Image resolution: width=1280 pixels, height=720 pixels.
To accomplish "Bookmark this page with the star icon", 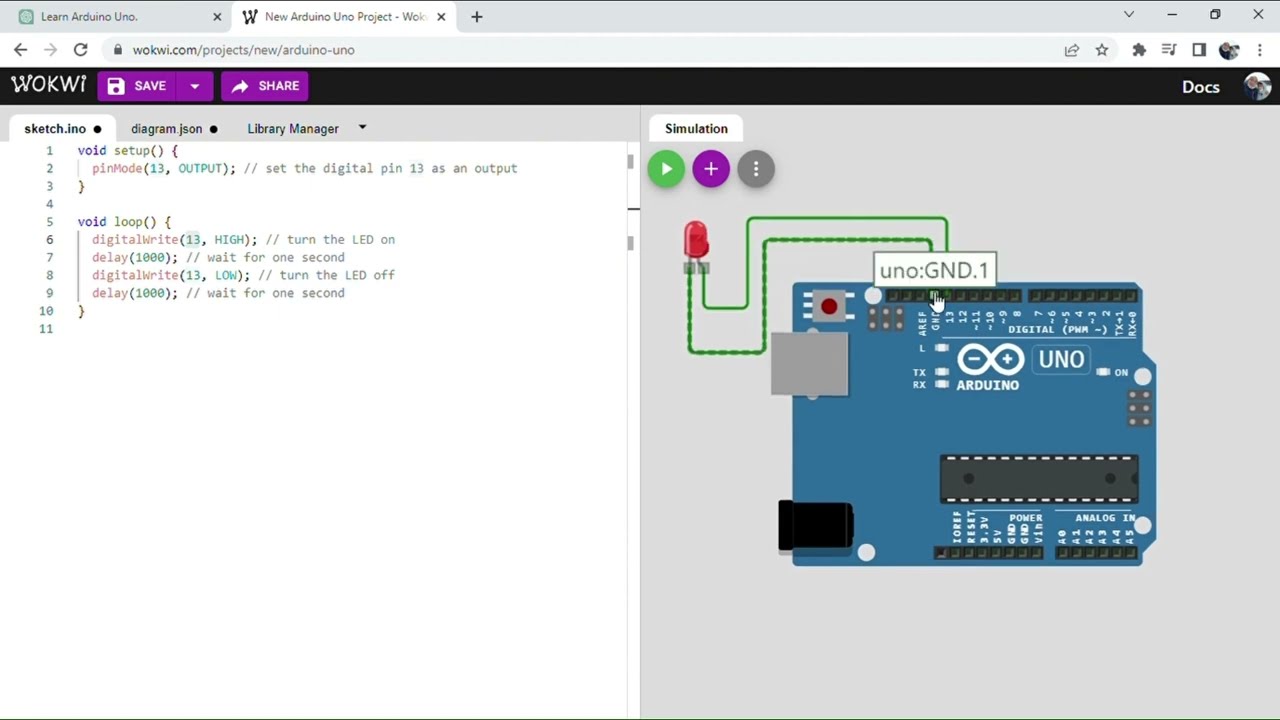I will point(1102,50).
